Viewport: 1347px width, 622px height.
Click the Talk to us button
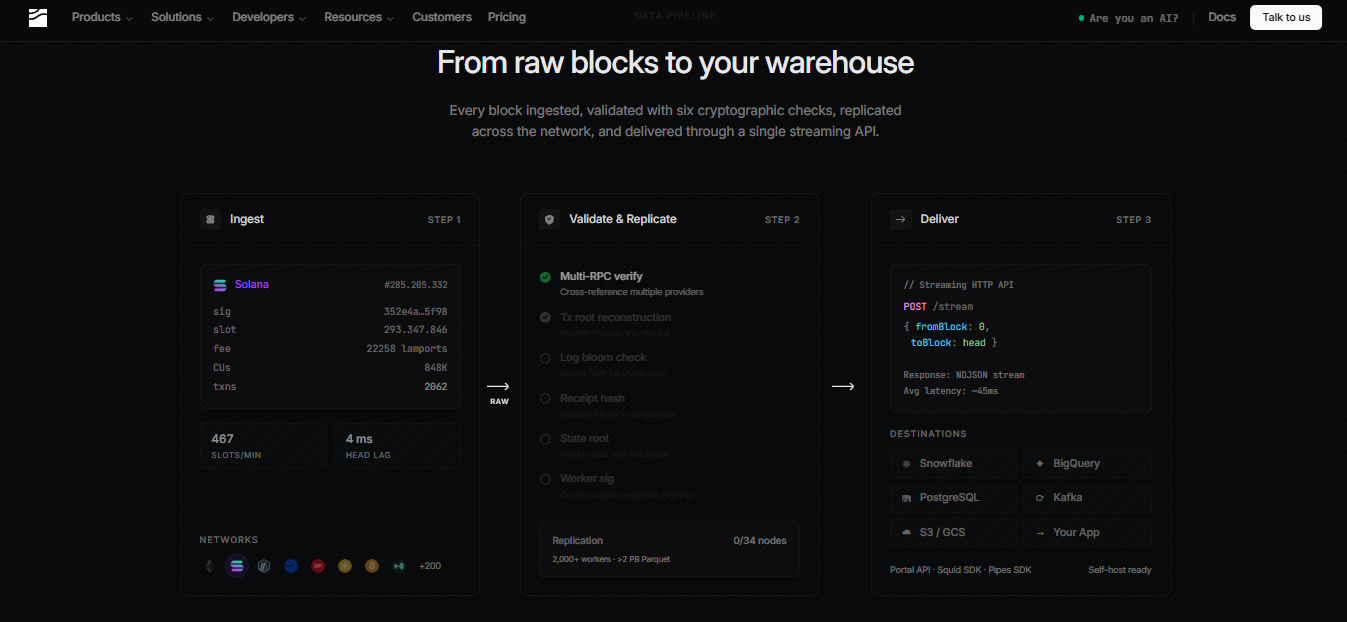click(x=1286, y=17)
